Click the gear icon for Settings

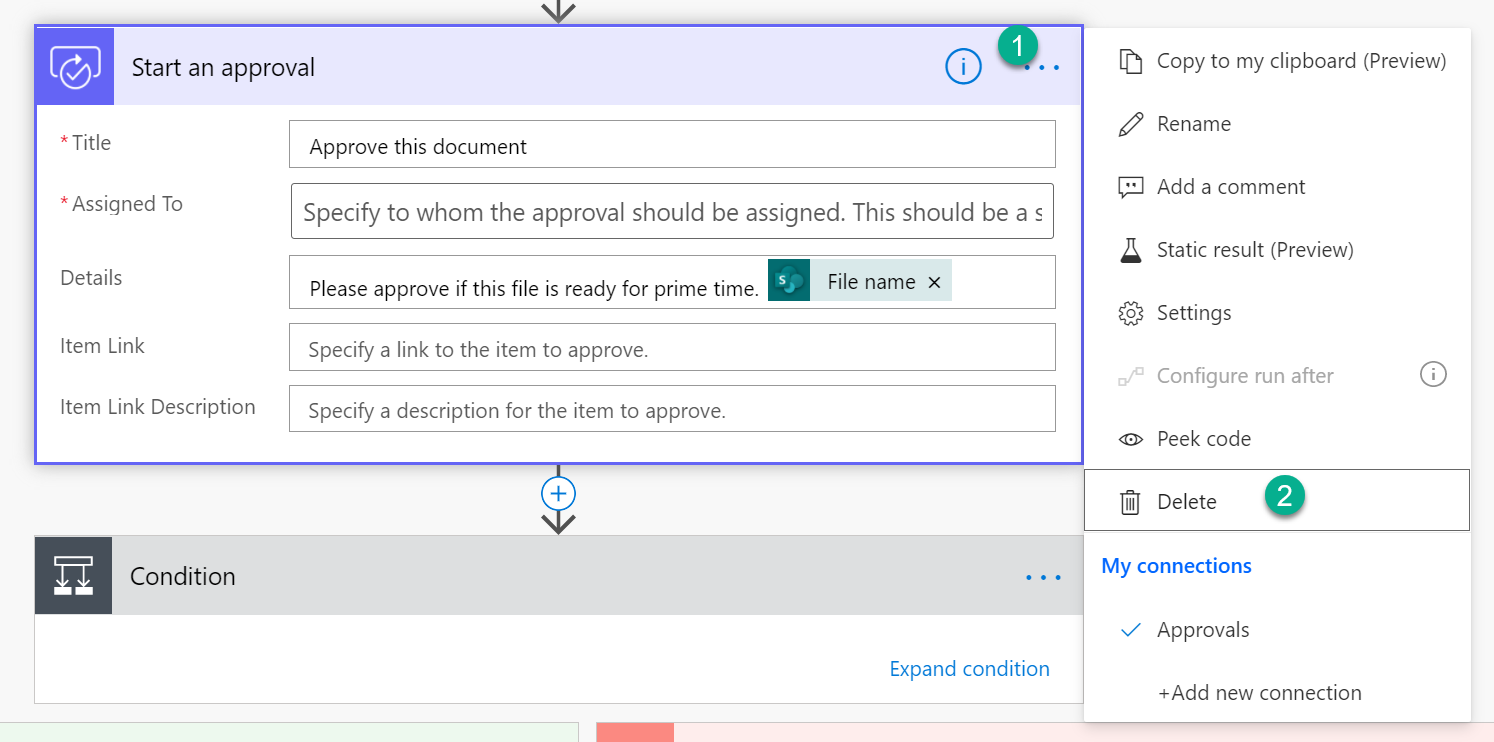coord(1130,313)
